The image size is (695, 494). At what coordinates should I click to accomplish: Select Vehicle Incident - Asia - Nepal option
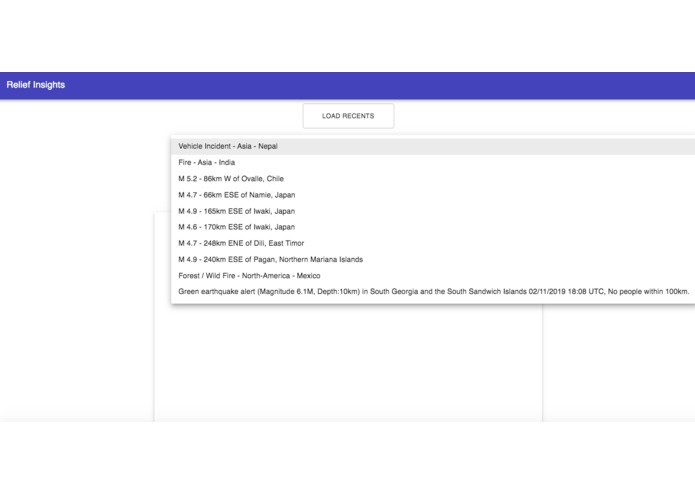[x=433, y=146]
